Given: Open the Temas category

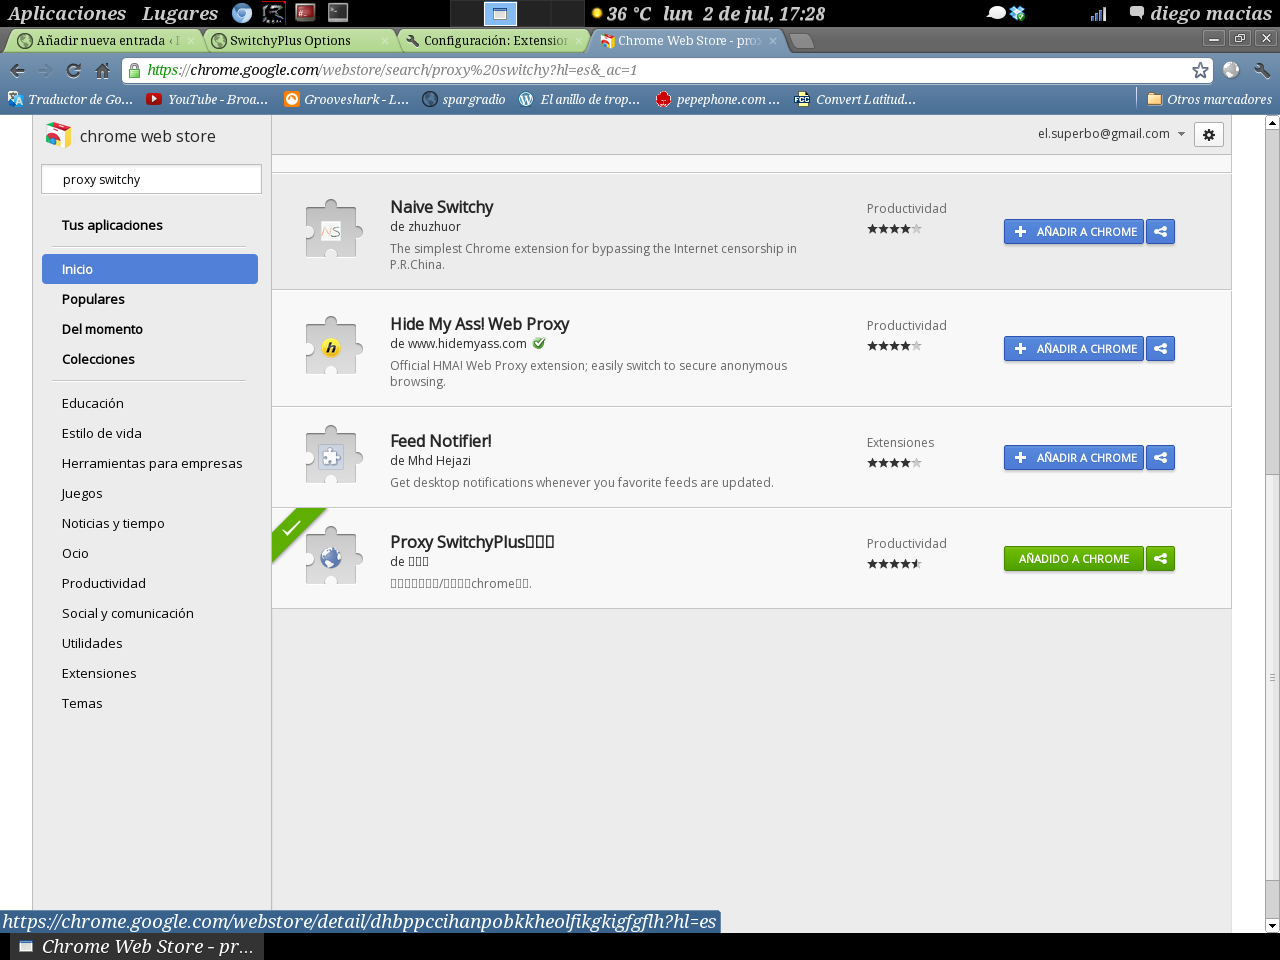Looking at the screenshot, I should click(82, 703).
